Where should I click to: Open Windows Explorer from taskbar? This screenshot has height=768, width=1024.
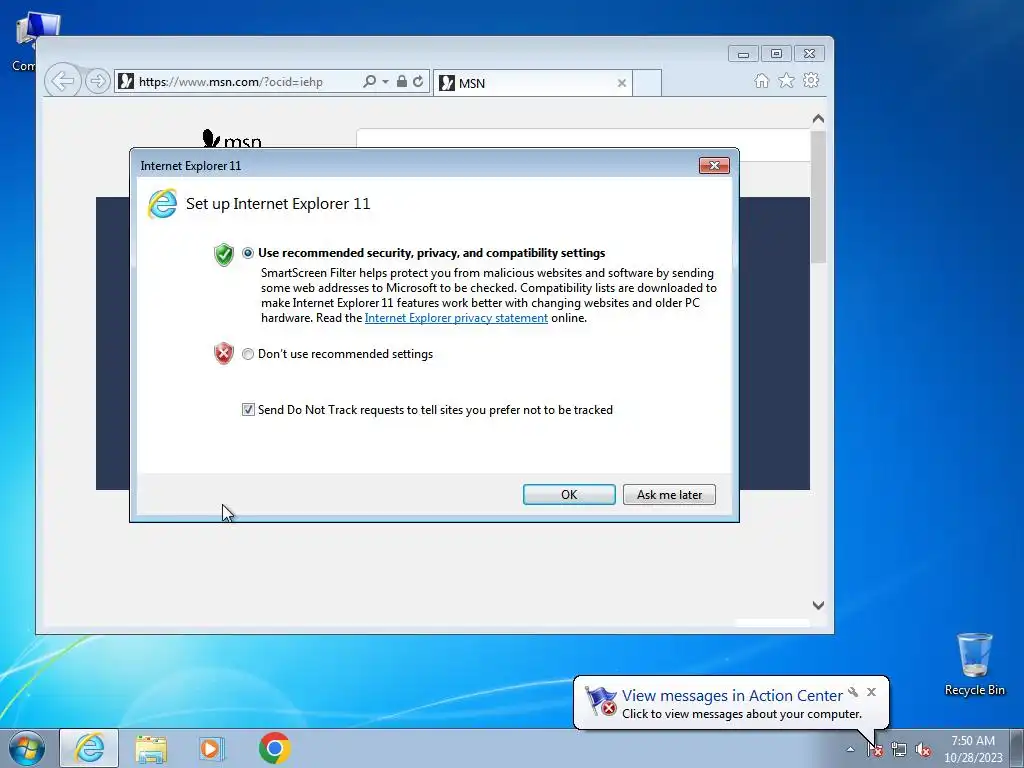pos(151,748)
